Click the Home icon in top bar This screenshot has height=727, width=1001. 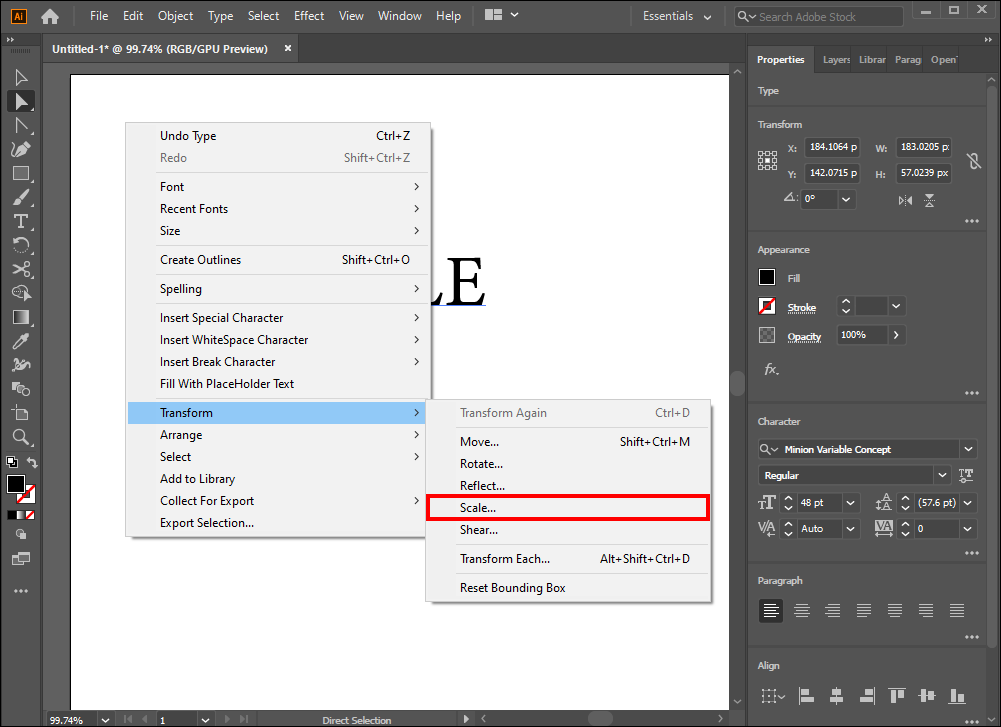coord(50,16)
